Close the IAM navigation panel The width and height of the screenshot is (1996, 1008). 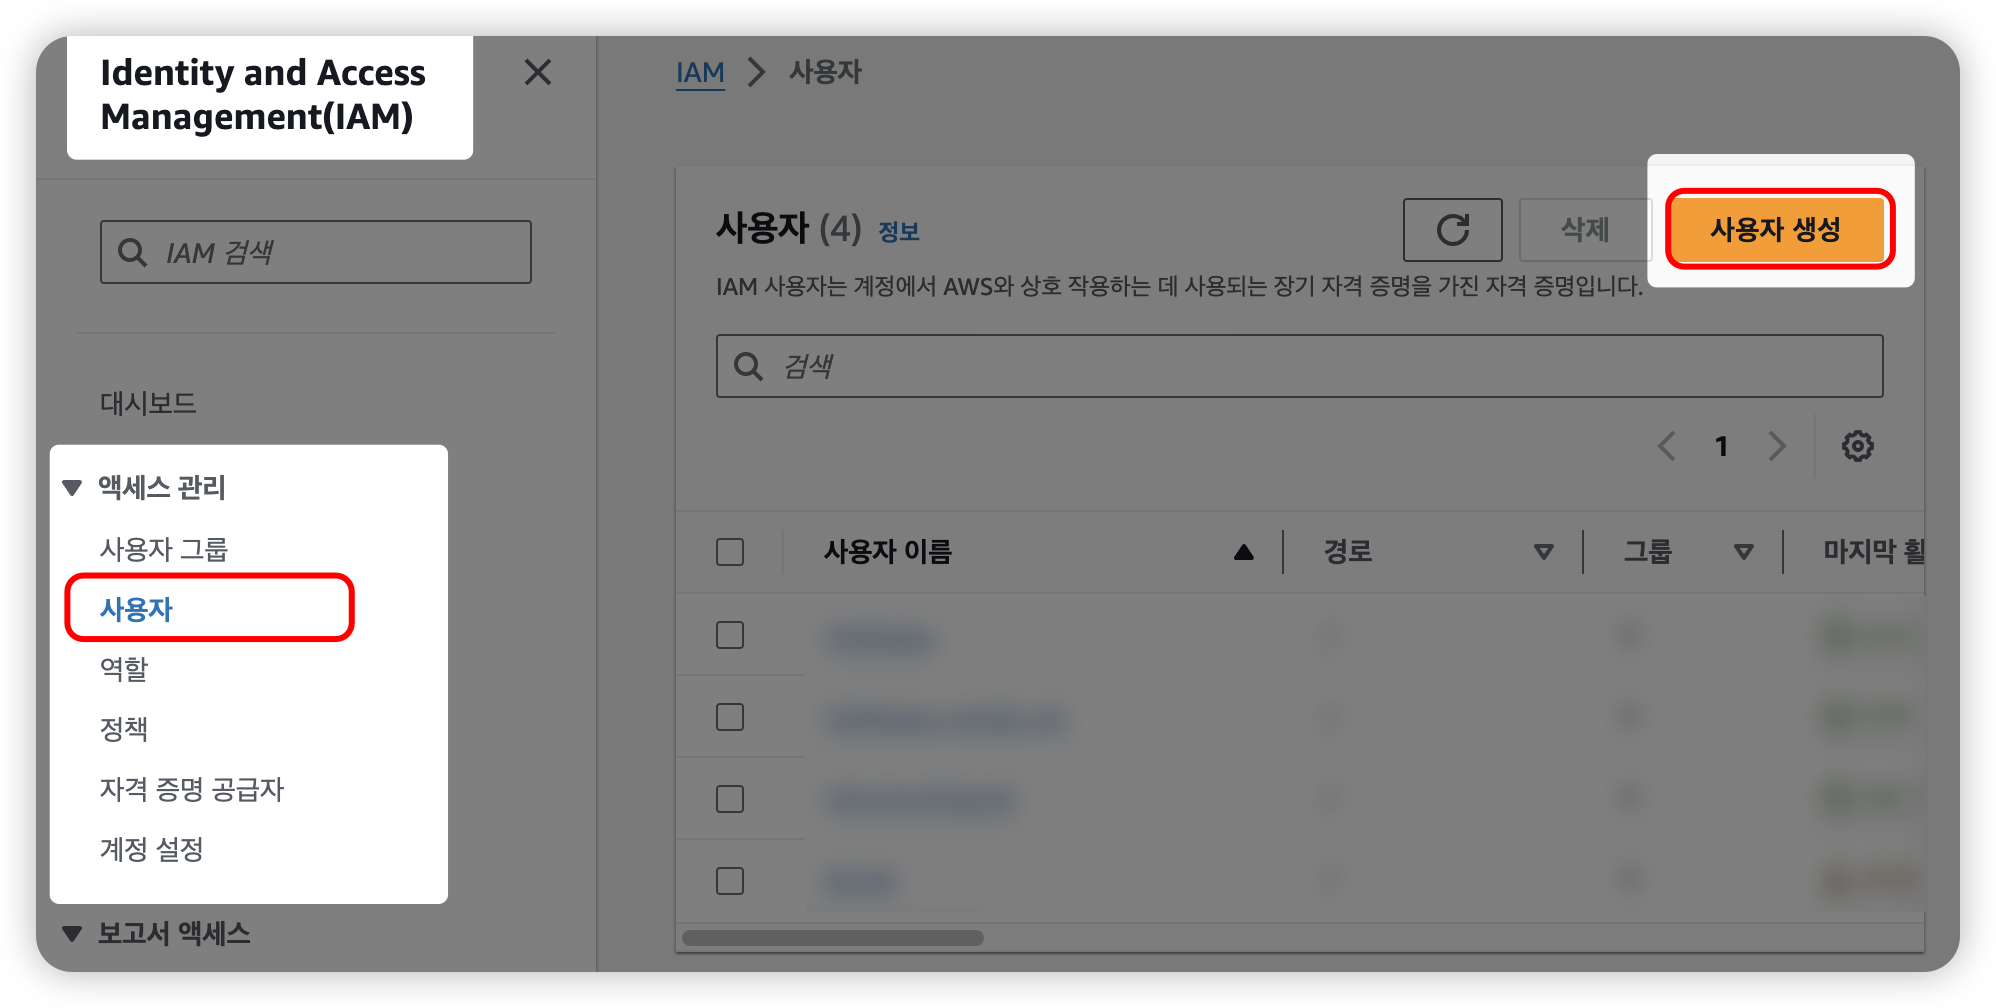click(x=538, y=72)
